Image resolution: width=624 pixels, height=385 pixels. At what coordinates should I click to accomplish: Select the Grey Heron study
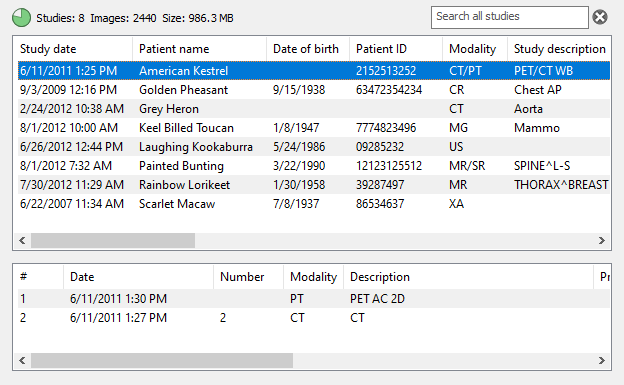tap(314, 109)
